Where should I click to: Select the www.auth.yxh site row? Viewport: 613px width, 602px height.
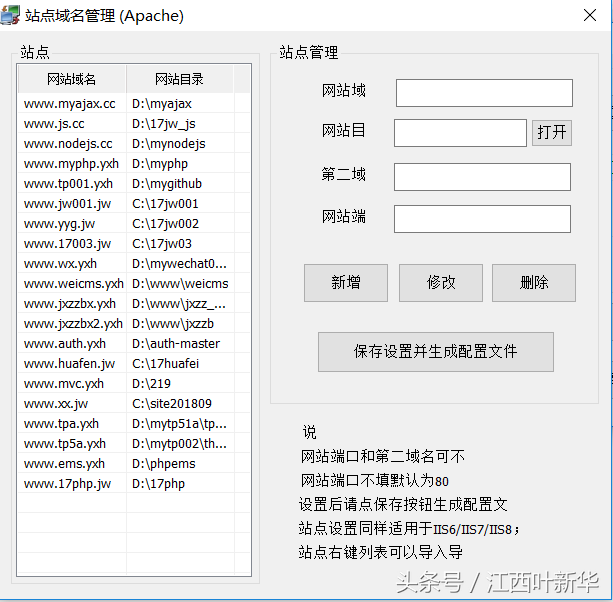(x=134, y=343)
